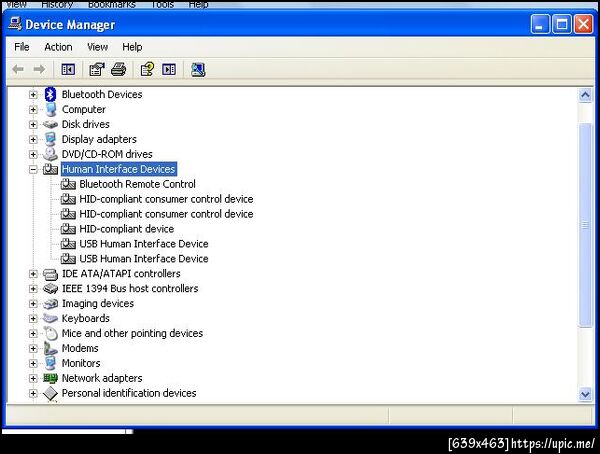Minimize the Device Manager window
The image size is (600, 454).
tap(540, 24)
